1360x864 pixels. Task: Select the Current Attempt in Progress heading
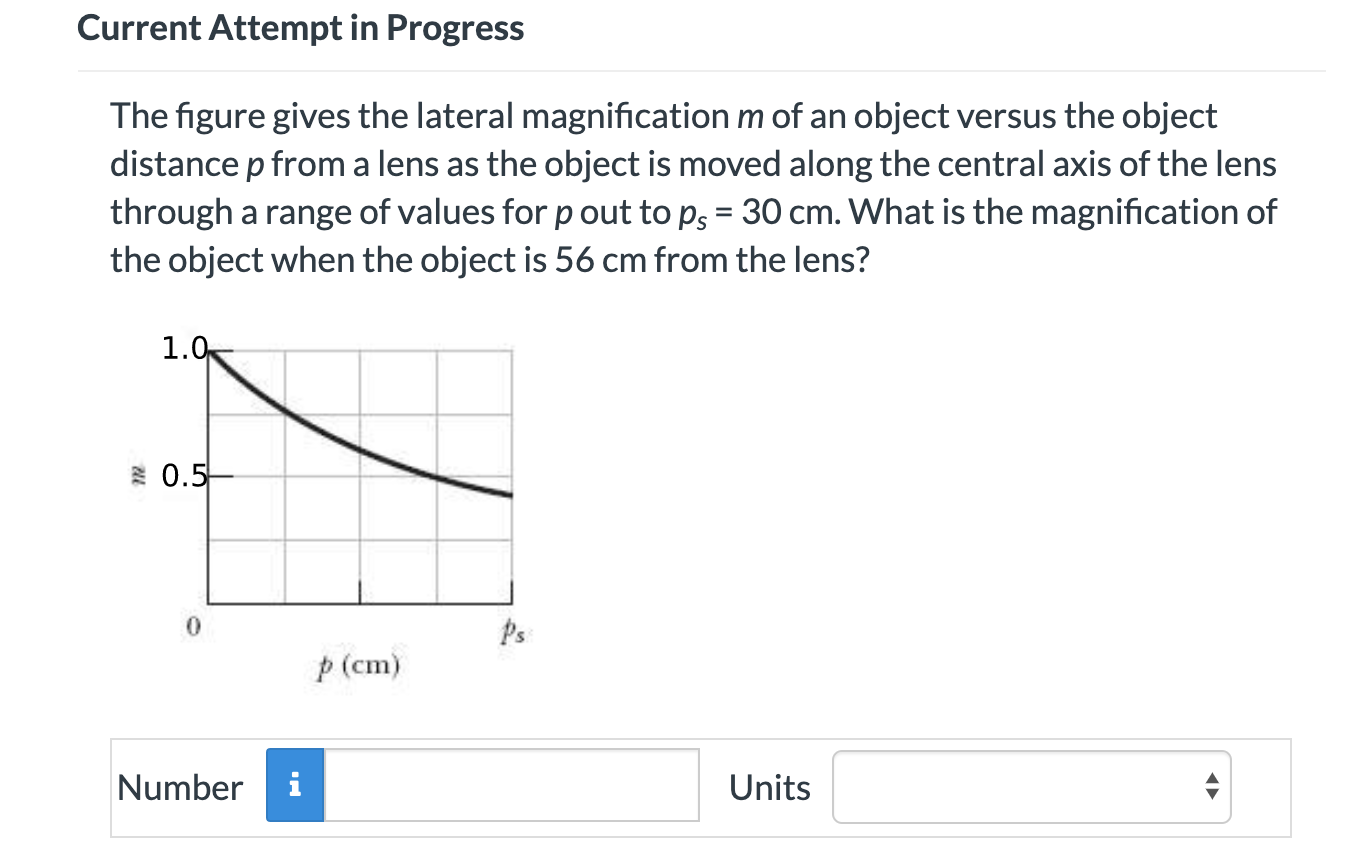click(300, 29)
